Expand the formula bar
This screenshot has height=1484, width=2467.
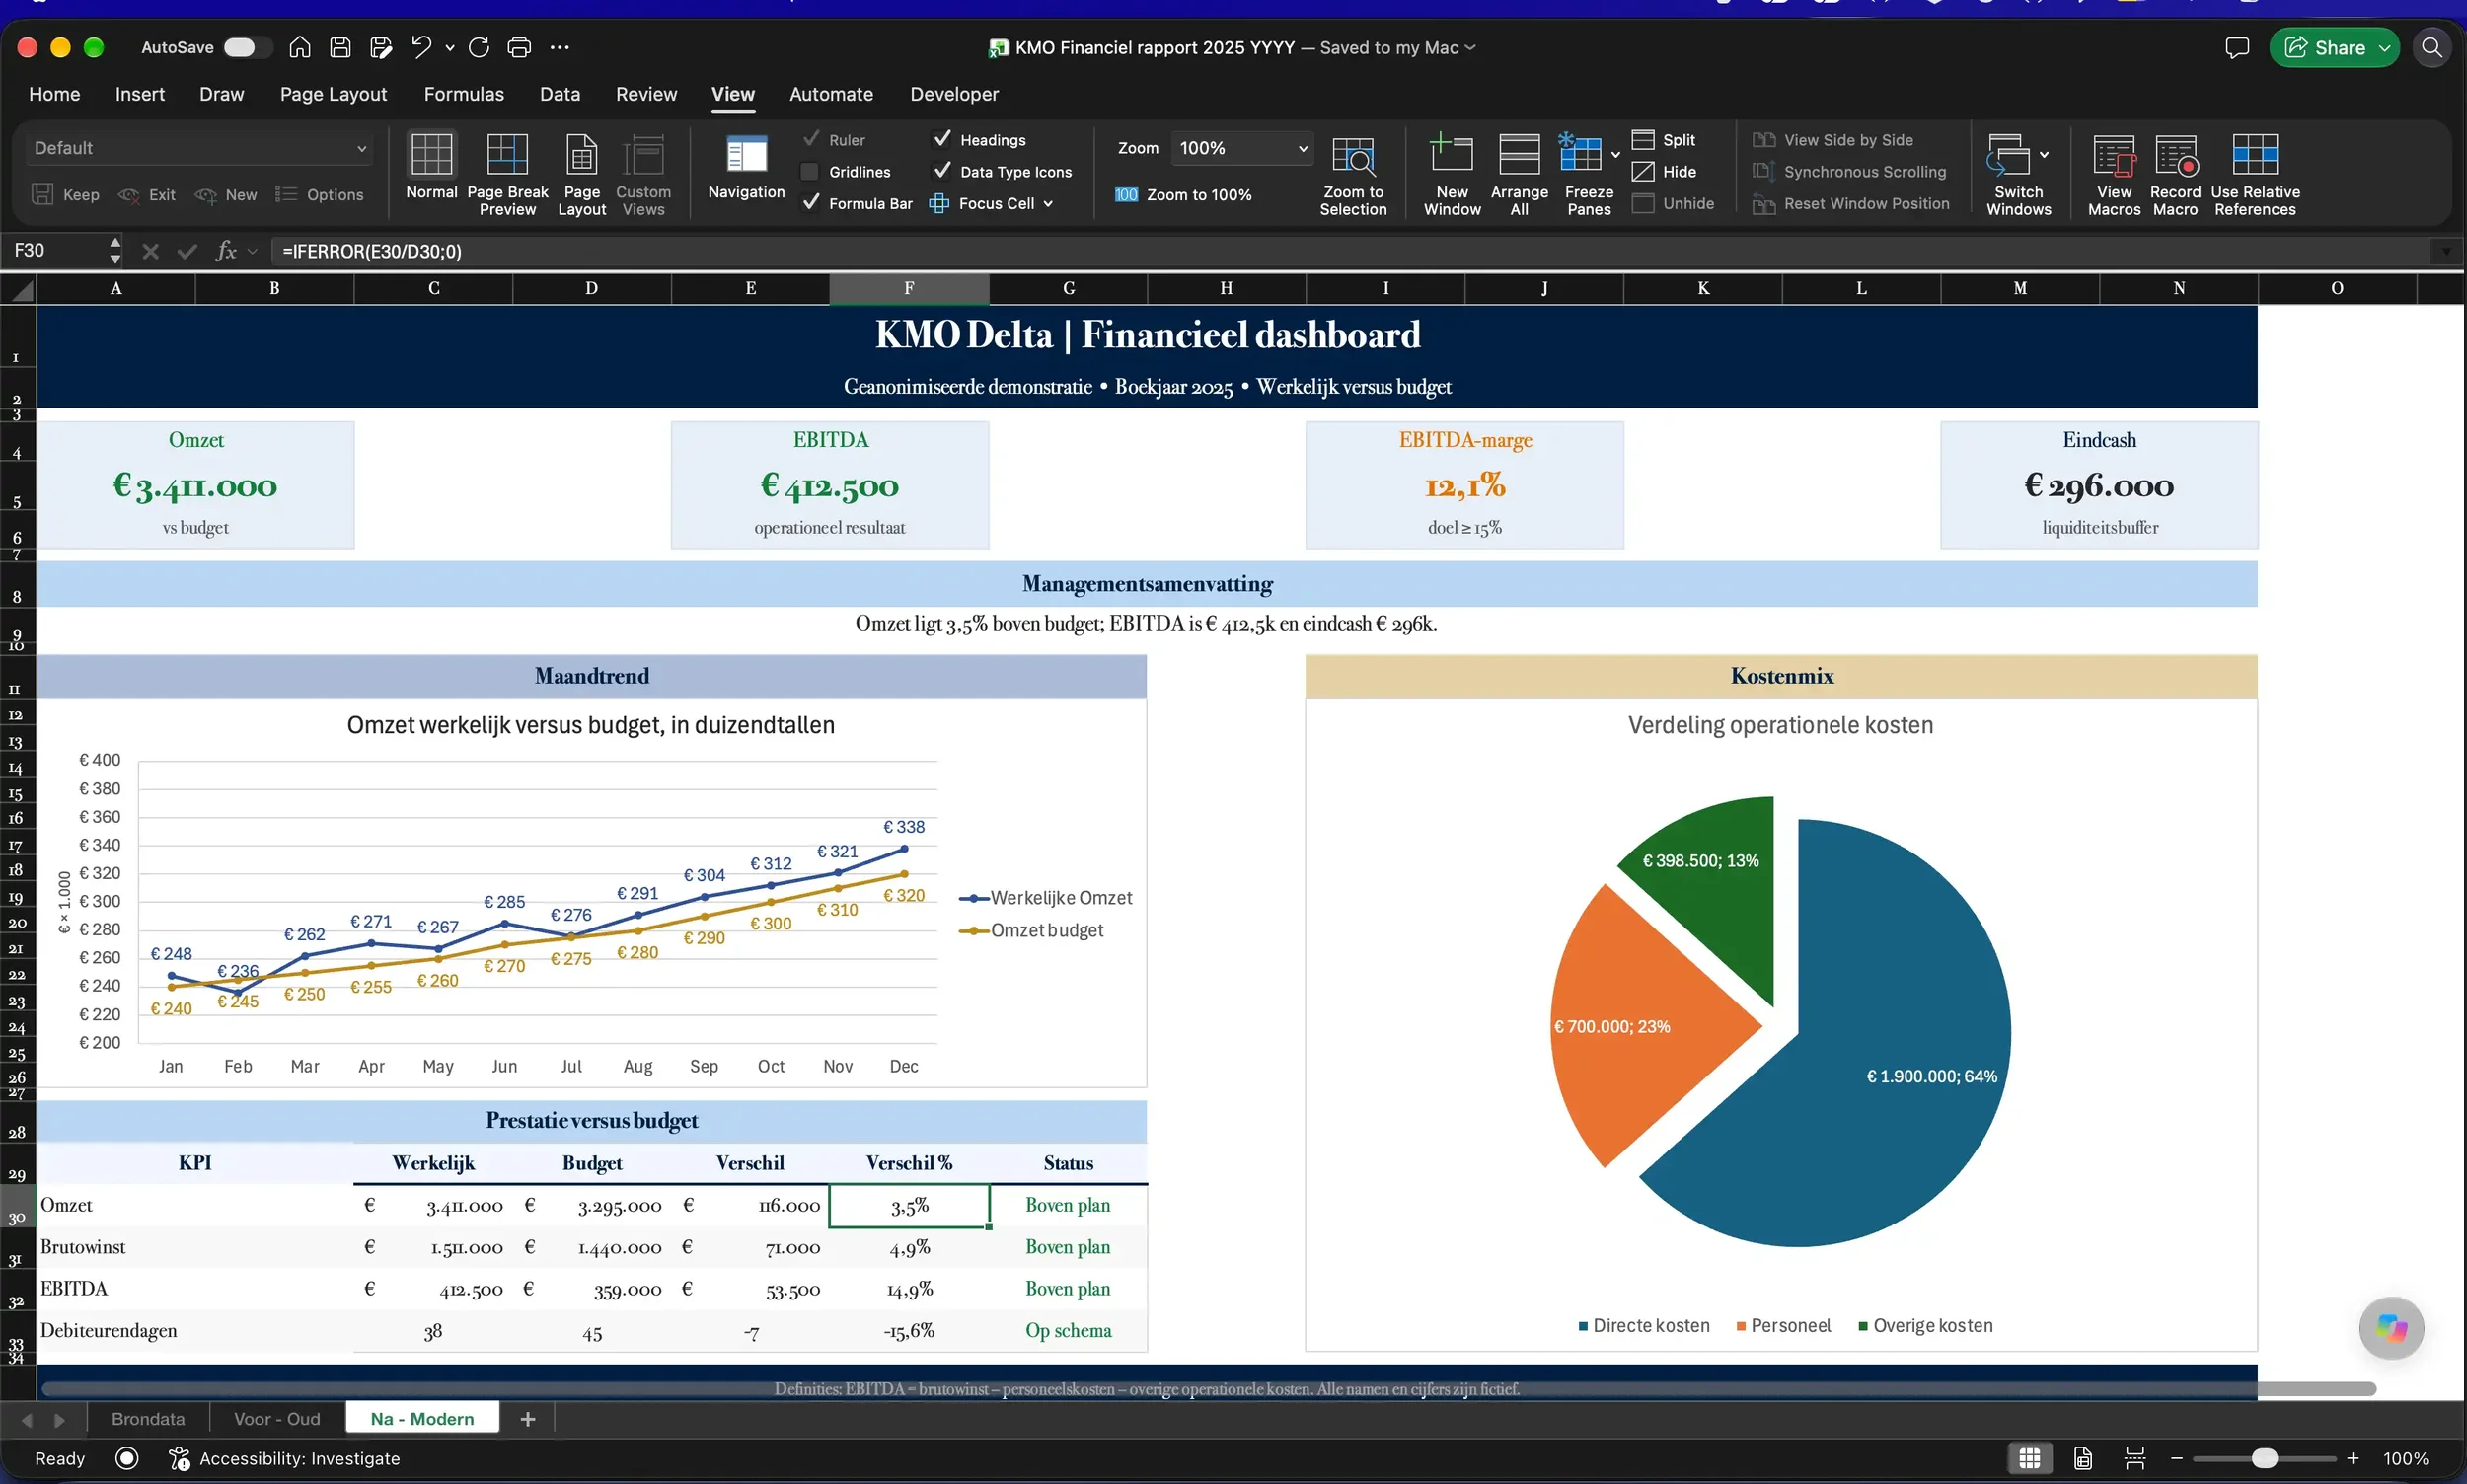pyautogui.click(x=2446, y=251)
